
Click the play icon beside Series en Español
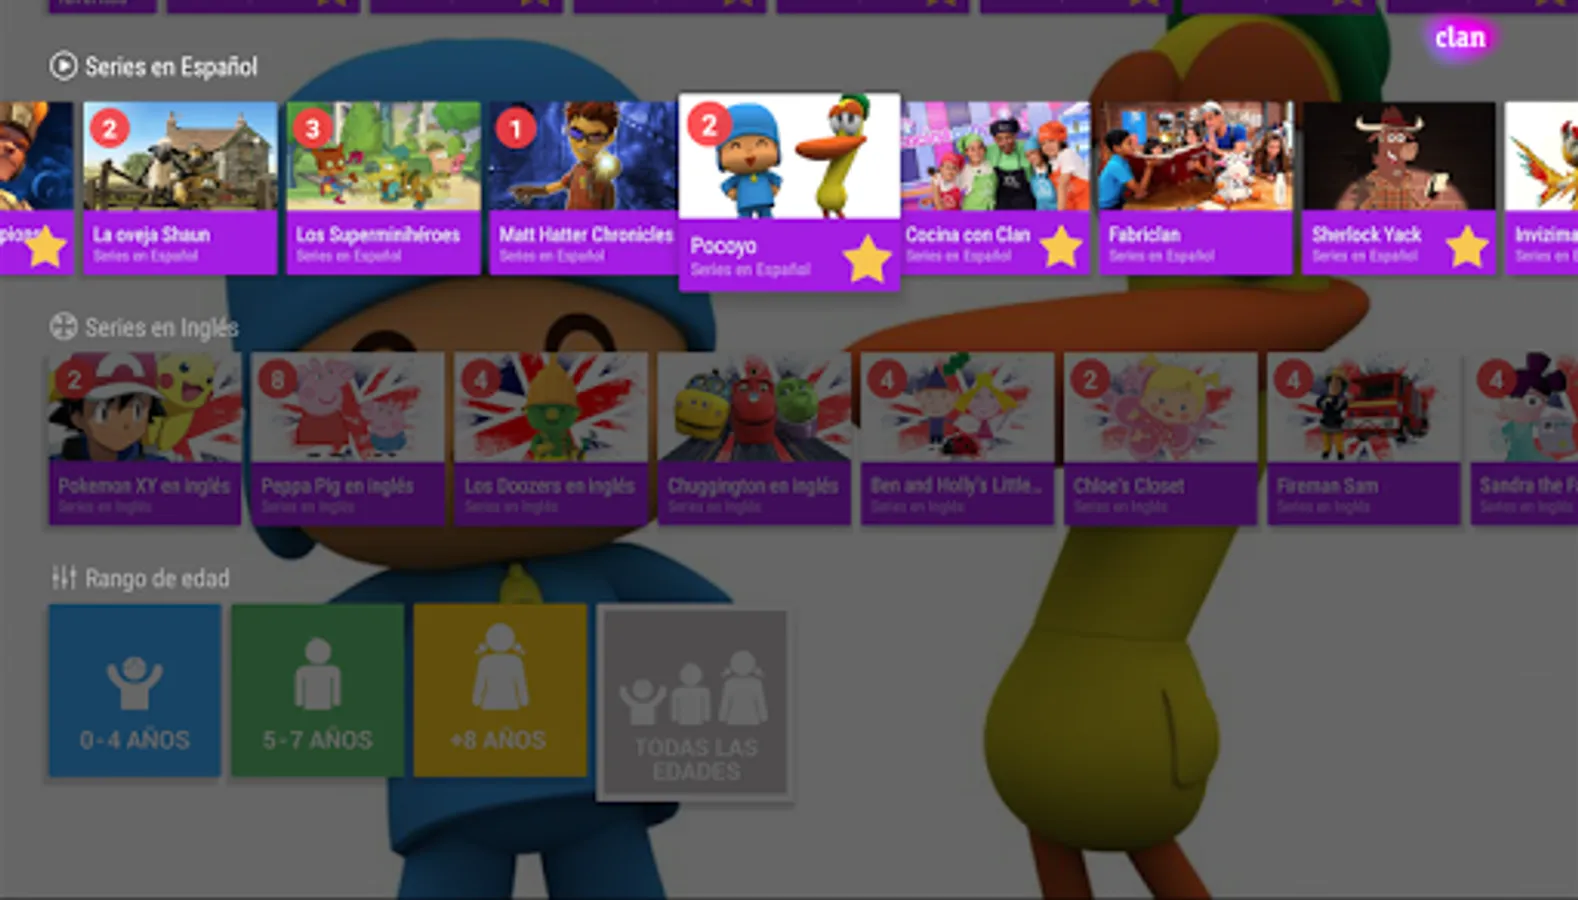(63, 66)
